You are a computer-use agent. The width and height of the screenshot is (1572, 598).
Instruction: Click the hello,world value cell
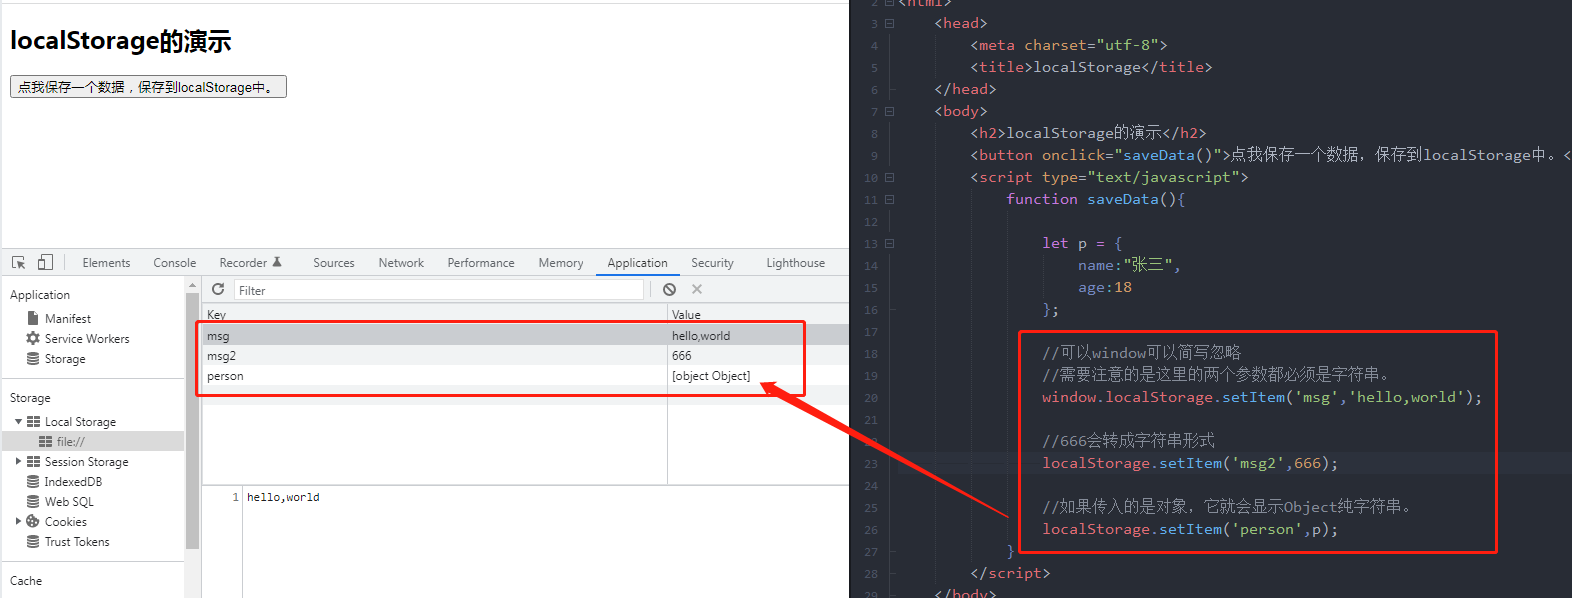click(701, 336)
